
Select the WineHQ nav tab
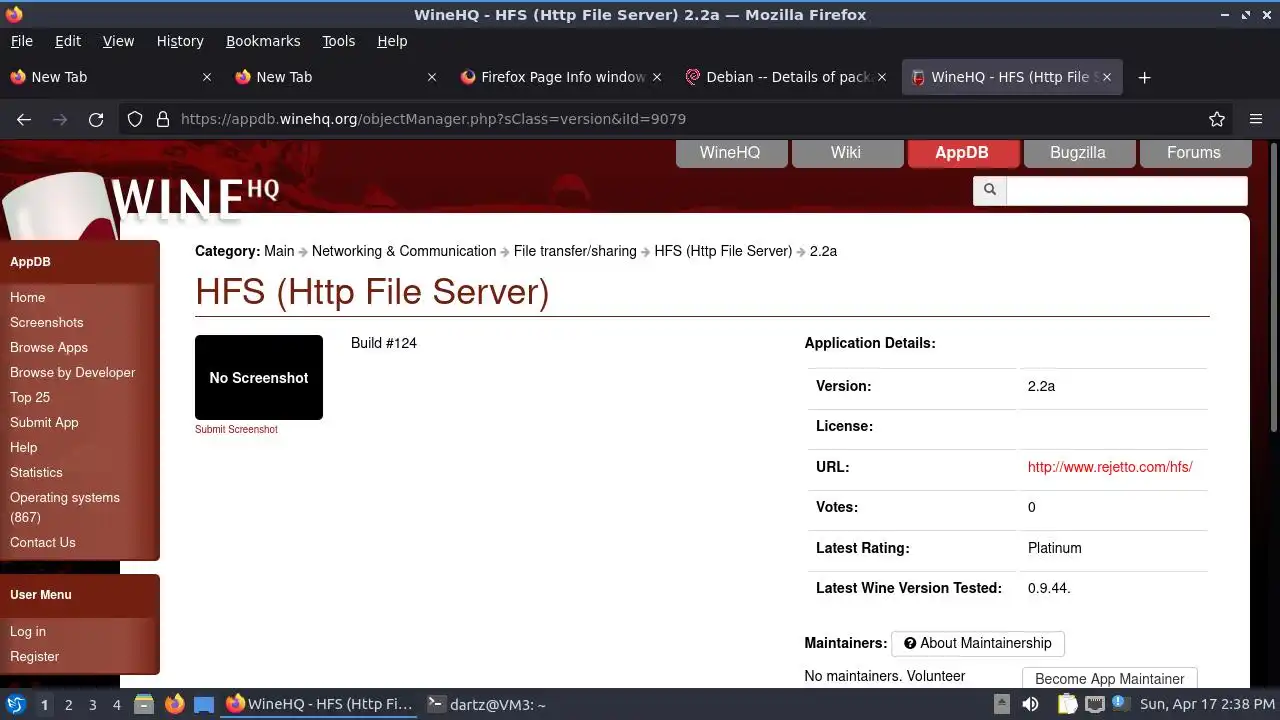[730, 153]
